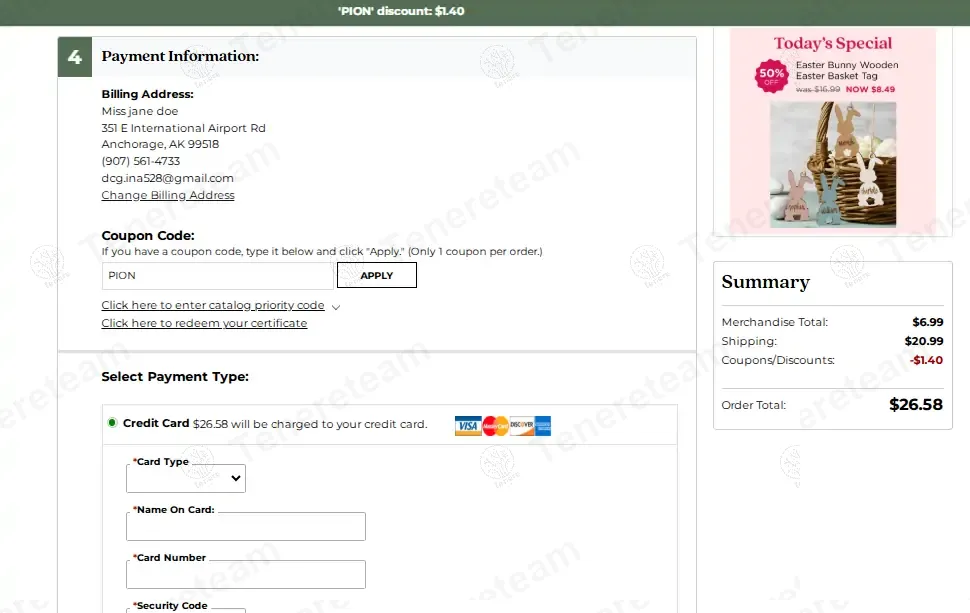Click the MasterCard logo
The height and width of the screenshot is (613, 970).
pos(495,426)
